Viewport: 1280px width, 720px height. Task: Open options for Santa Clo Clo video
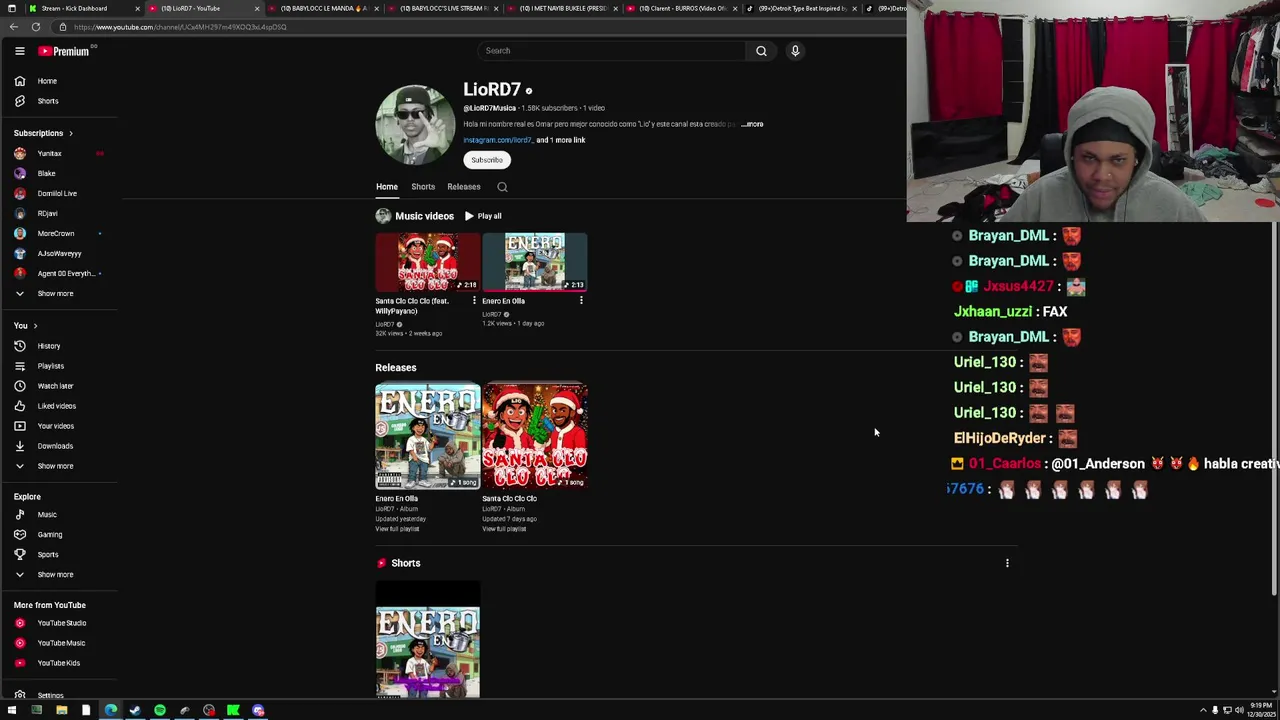tap(474, 301)
